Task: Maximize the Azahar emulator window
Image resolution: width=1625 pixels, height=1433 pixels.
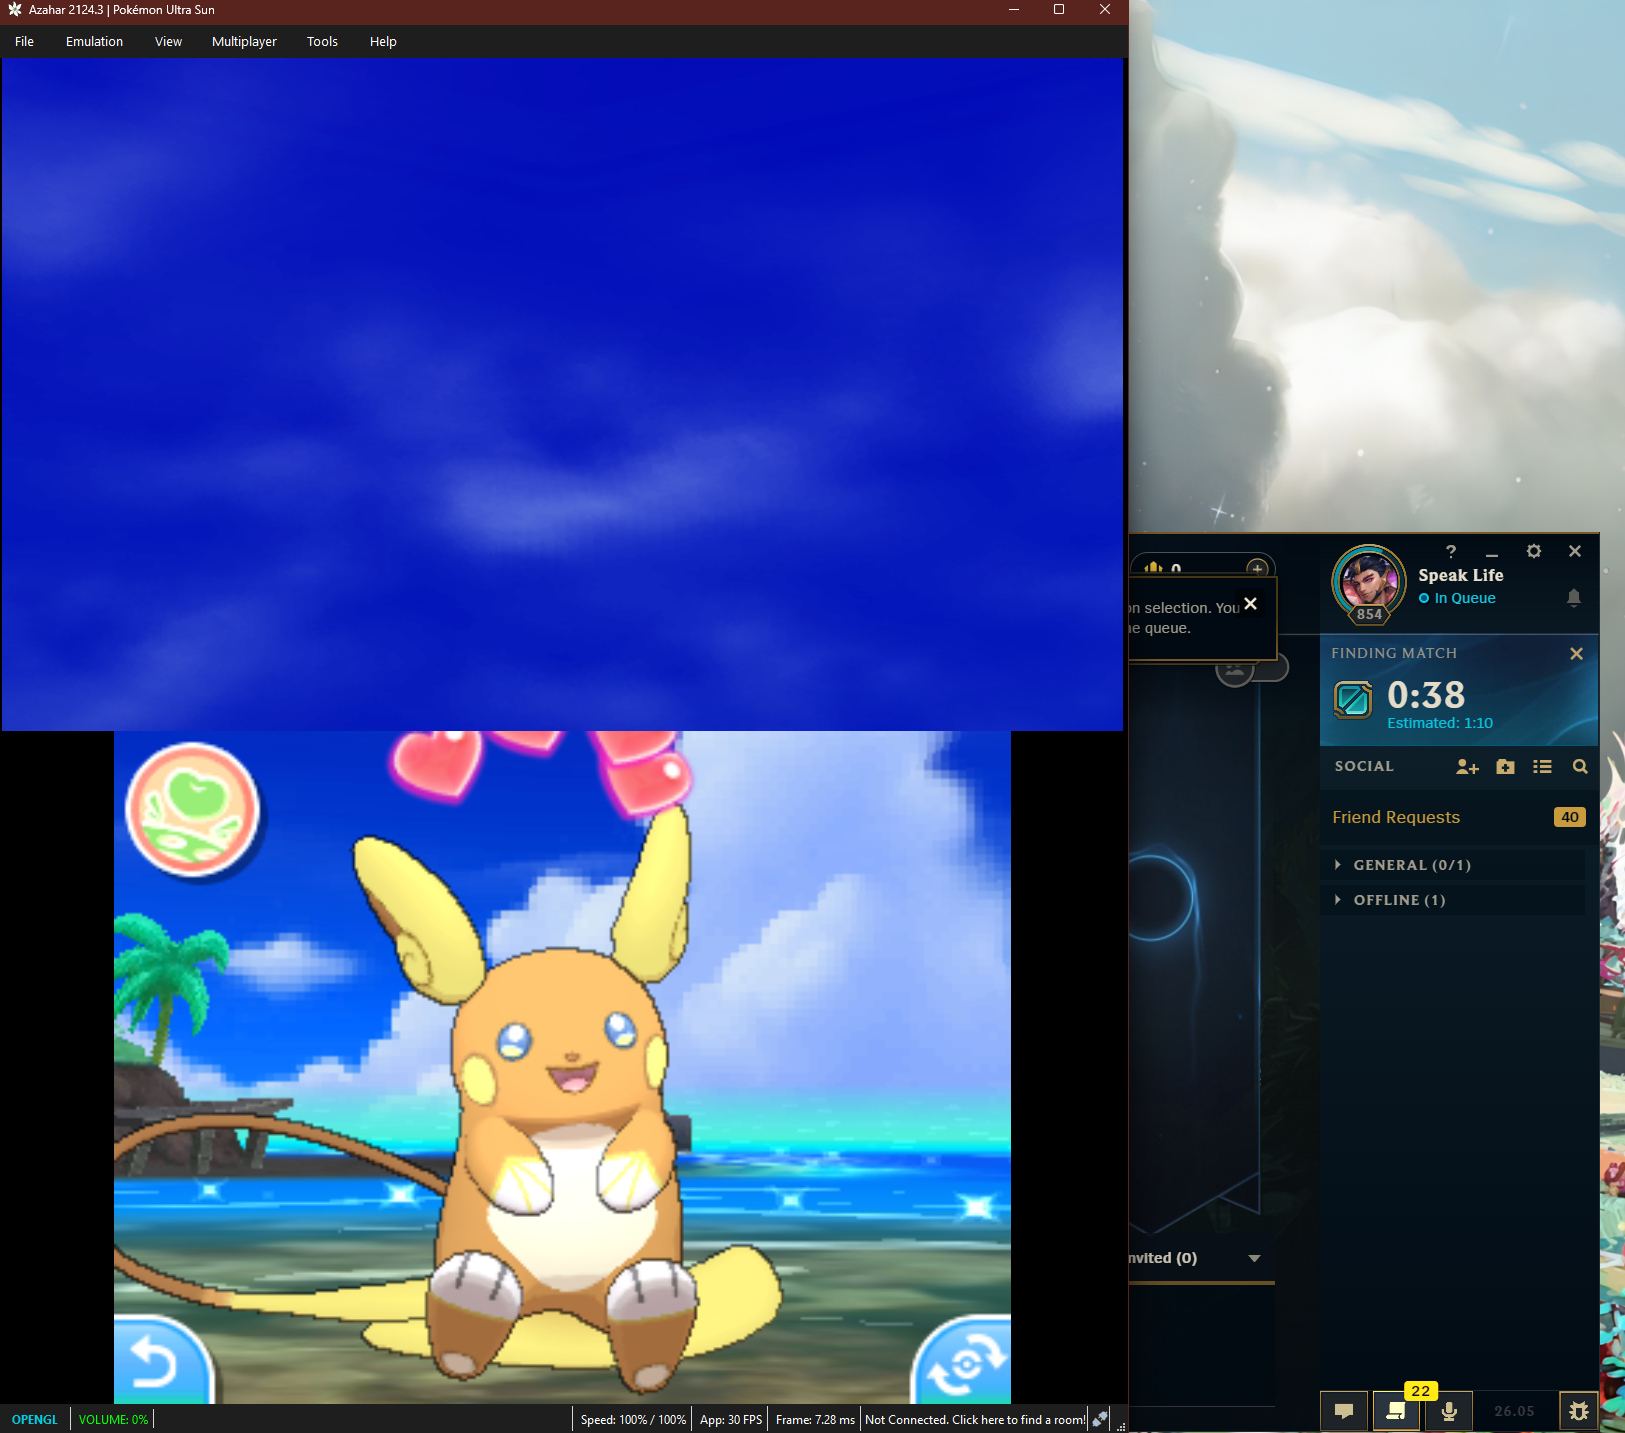Action: point(1059,10)
